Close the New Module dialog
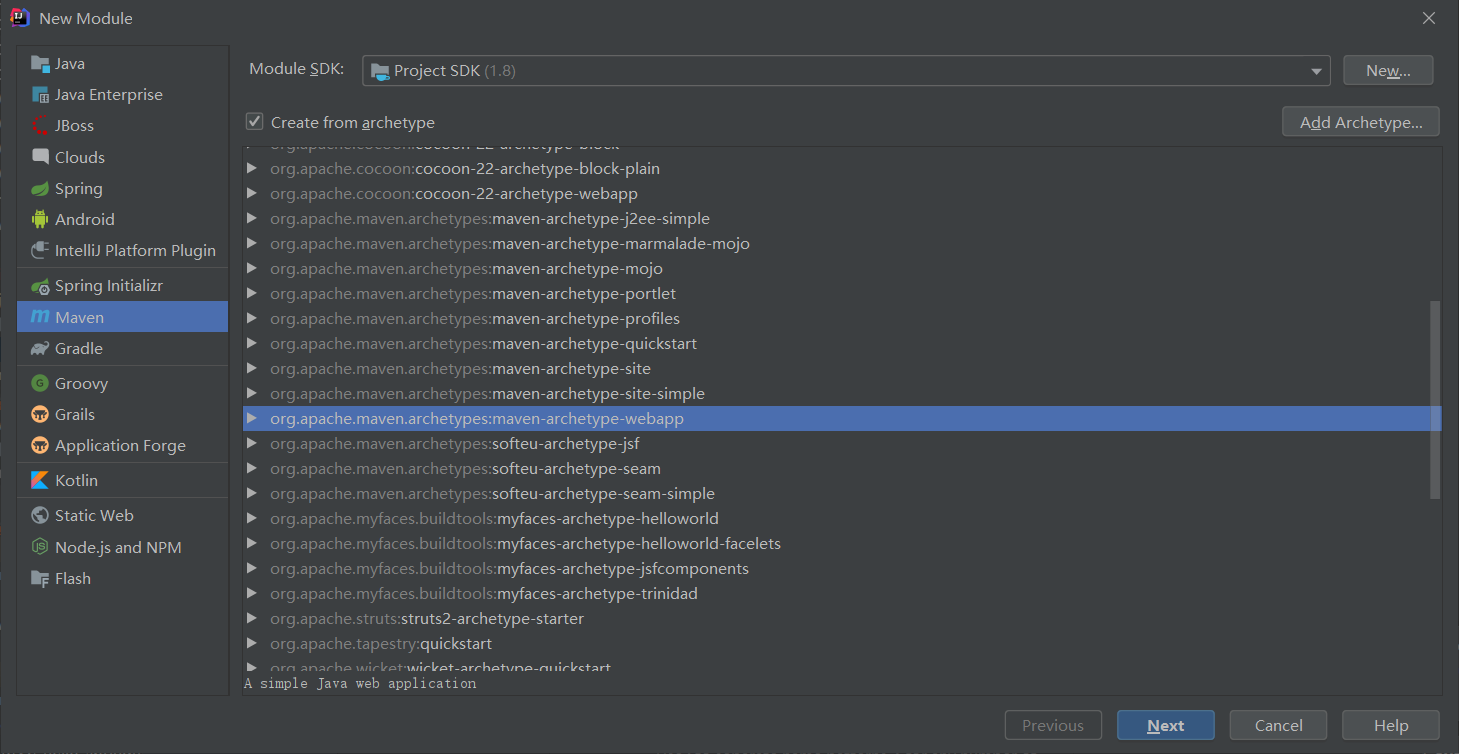 pos(1429,18)
